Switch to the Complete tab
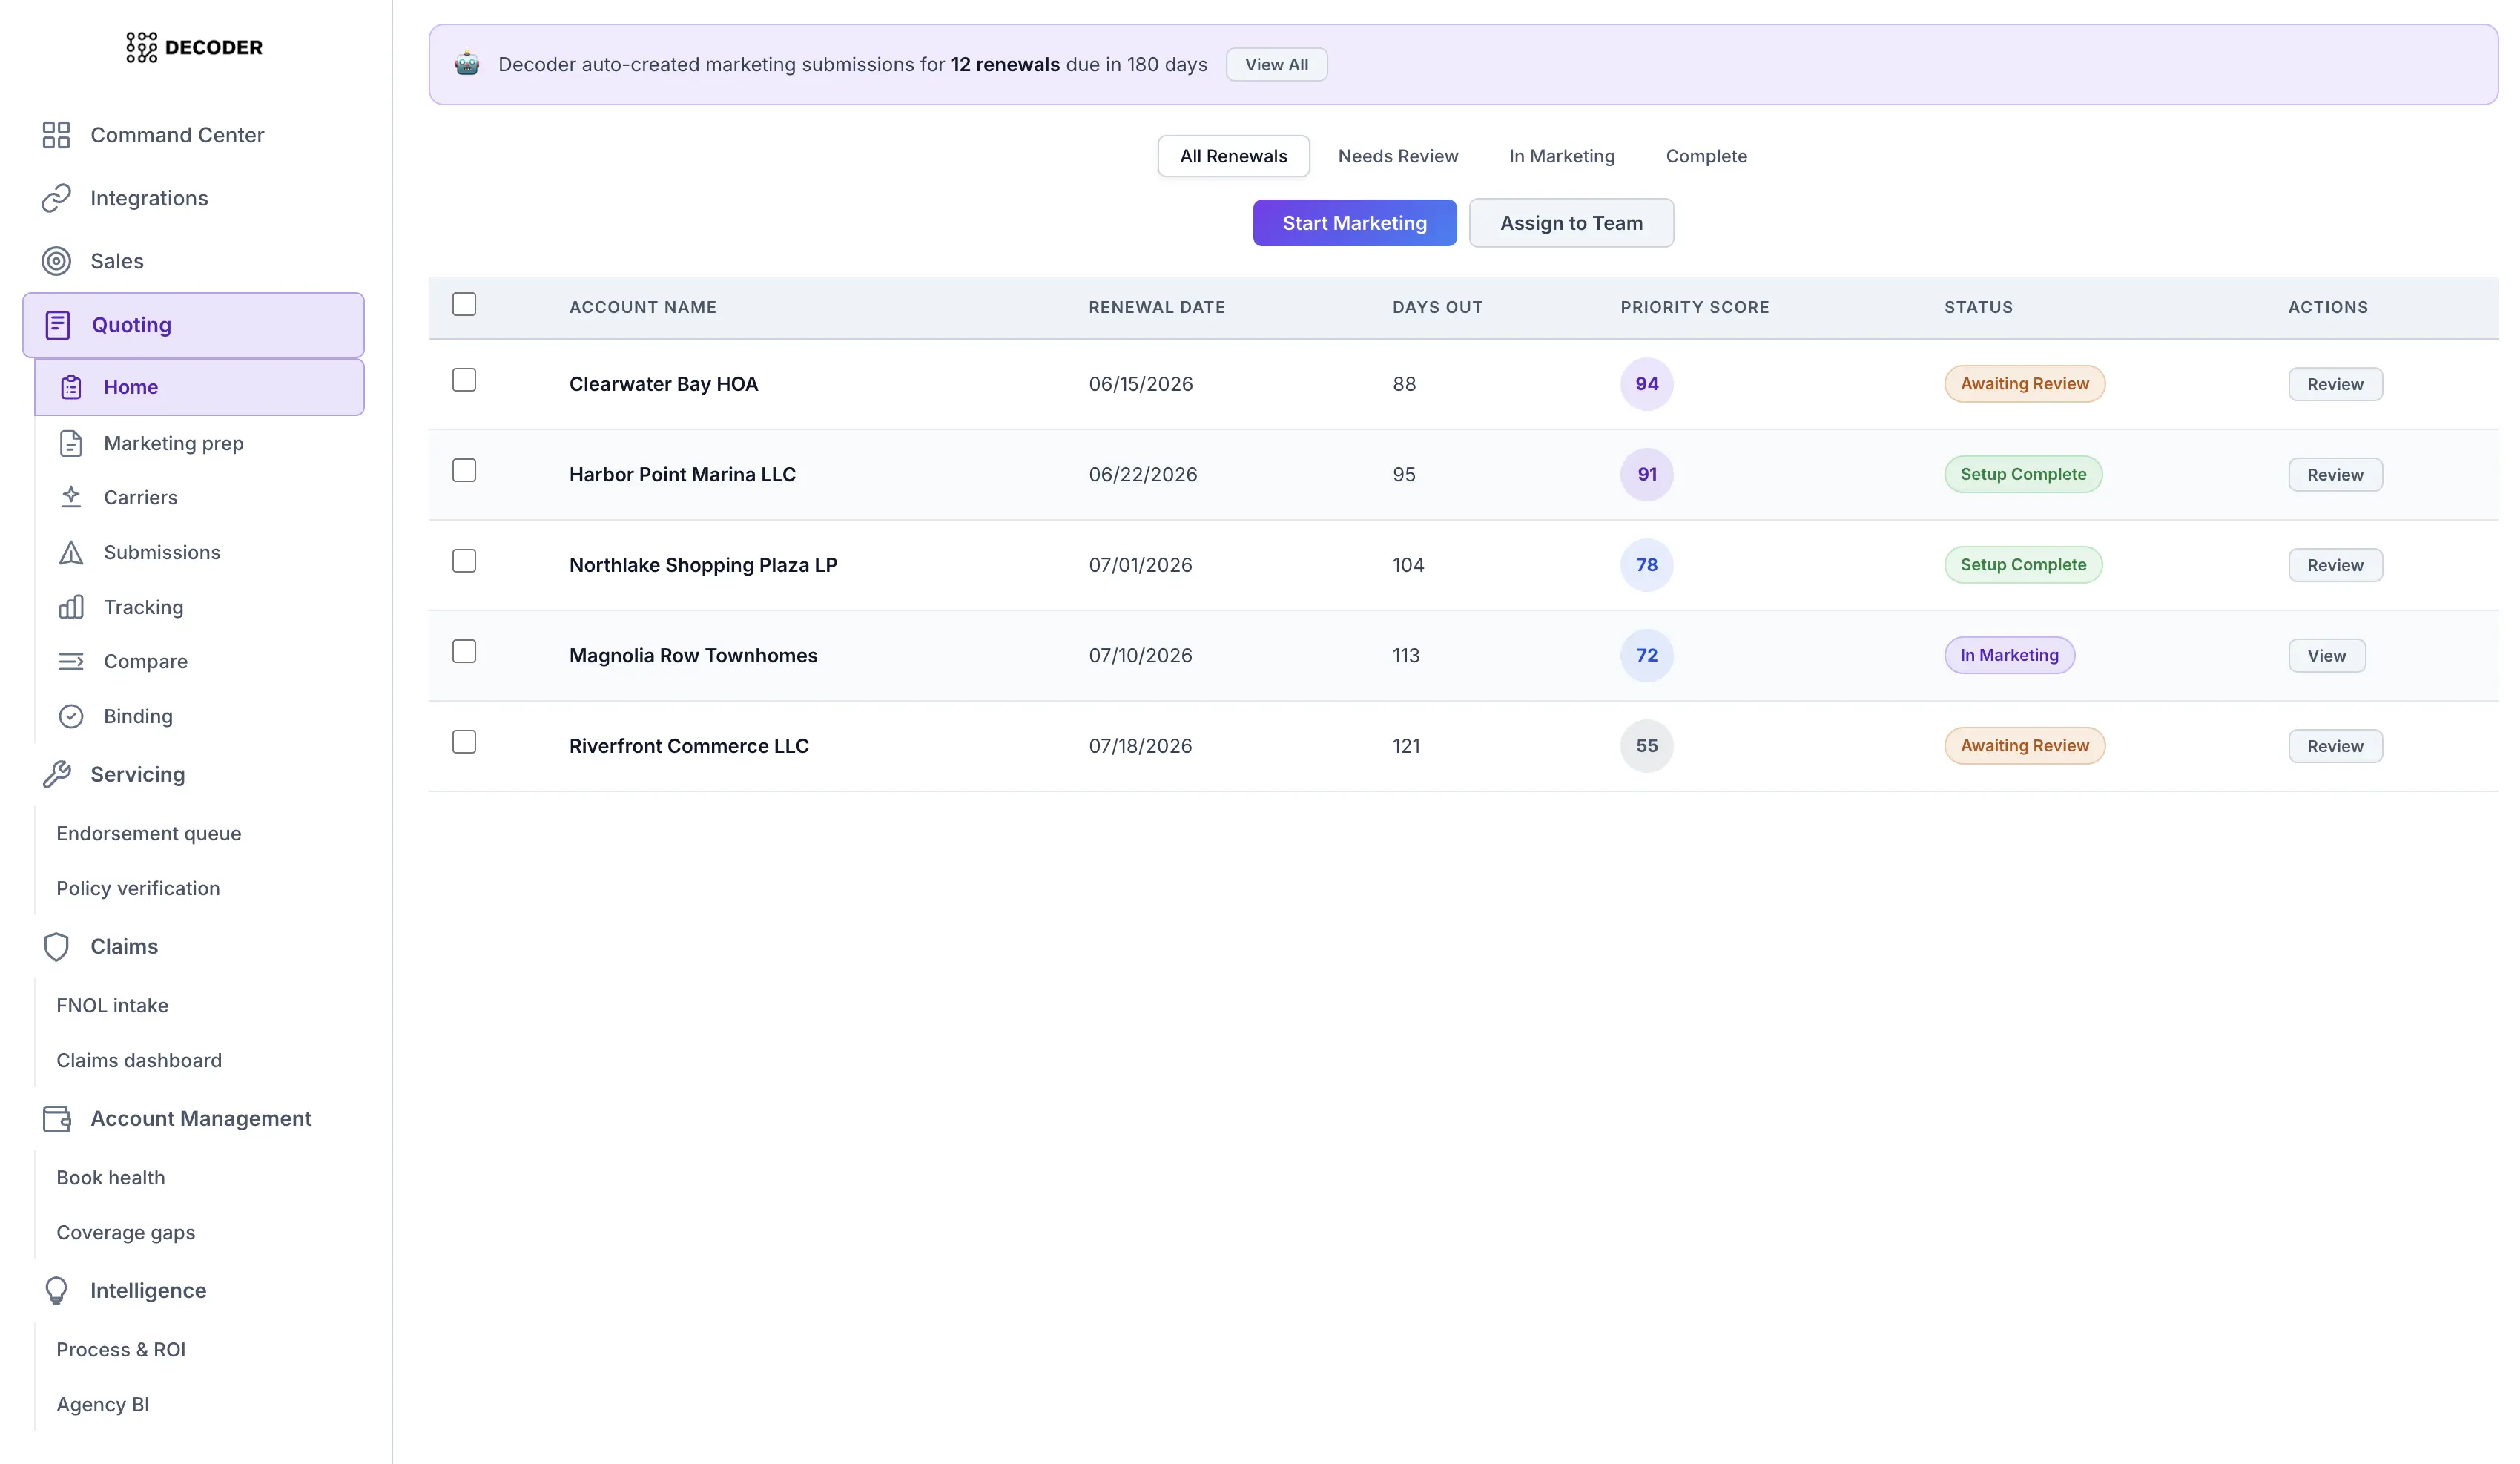2520x1464 pixels. (1706, 156)
